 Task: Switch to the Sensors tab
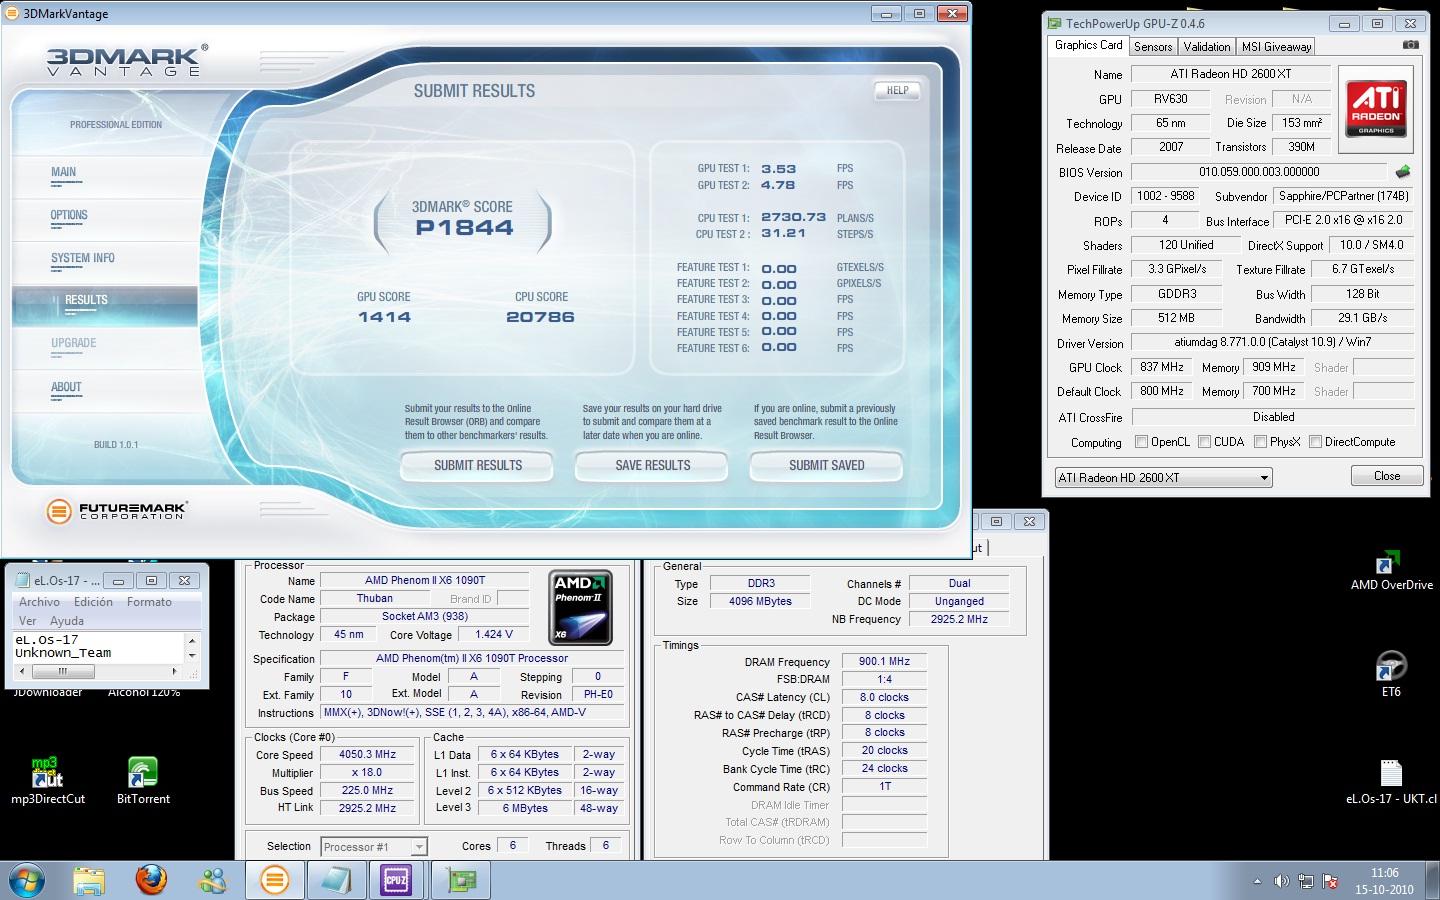point(1153,47)
